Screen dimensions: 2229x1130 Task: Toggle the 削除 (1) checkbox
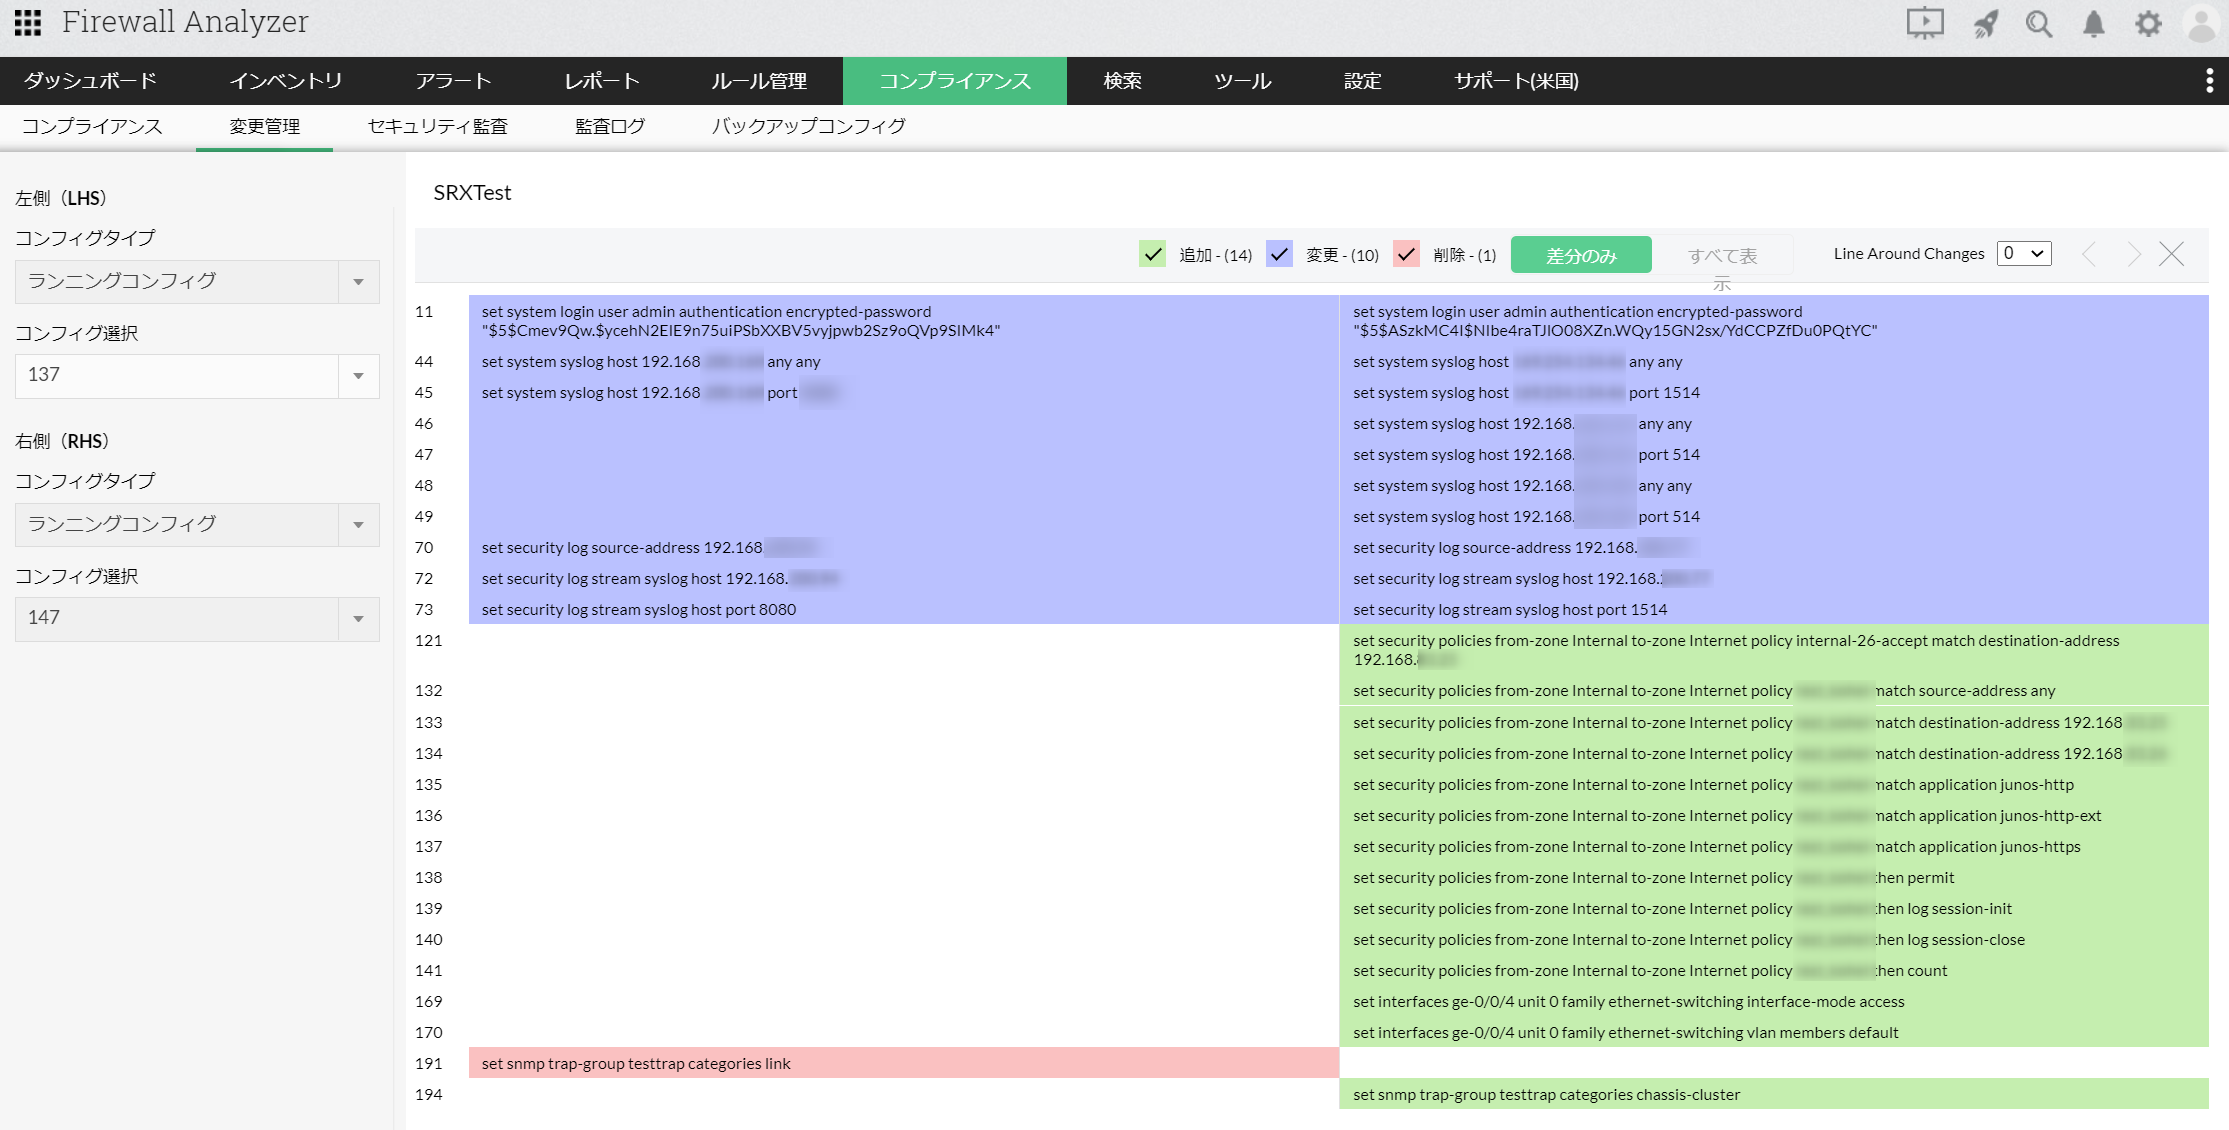[x=1406, y=254]
